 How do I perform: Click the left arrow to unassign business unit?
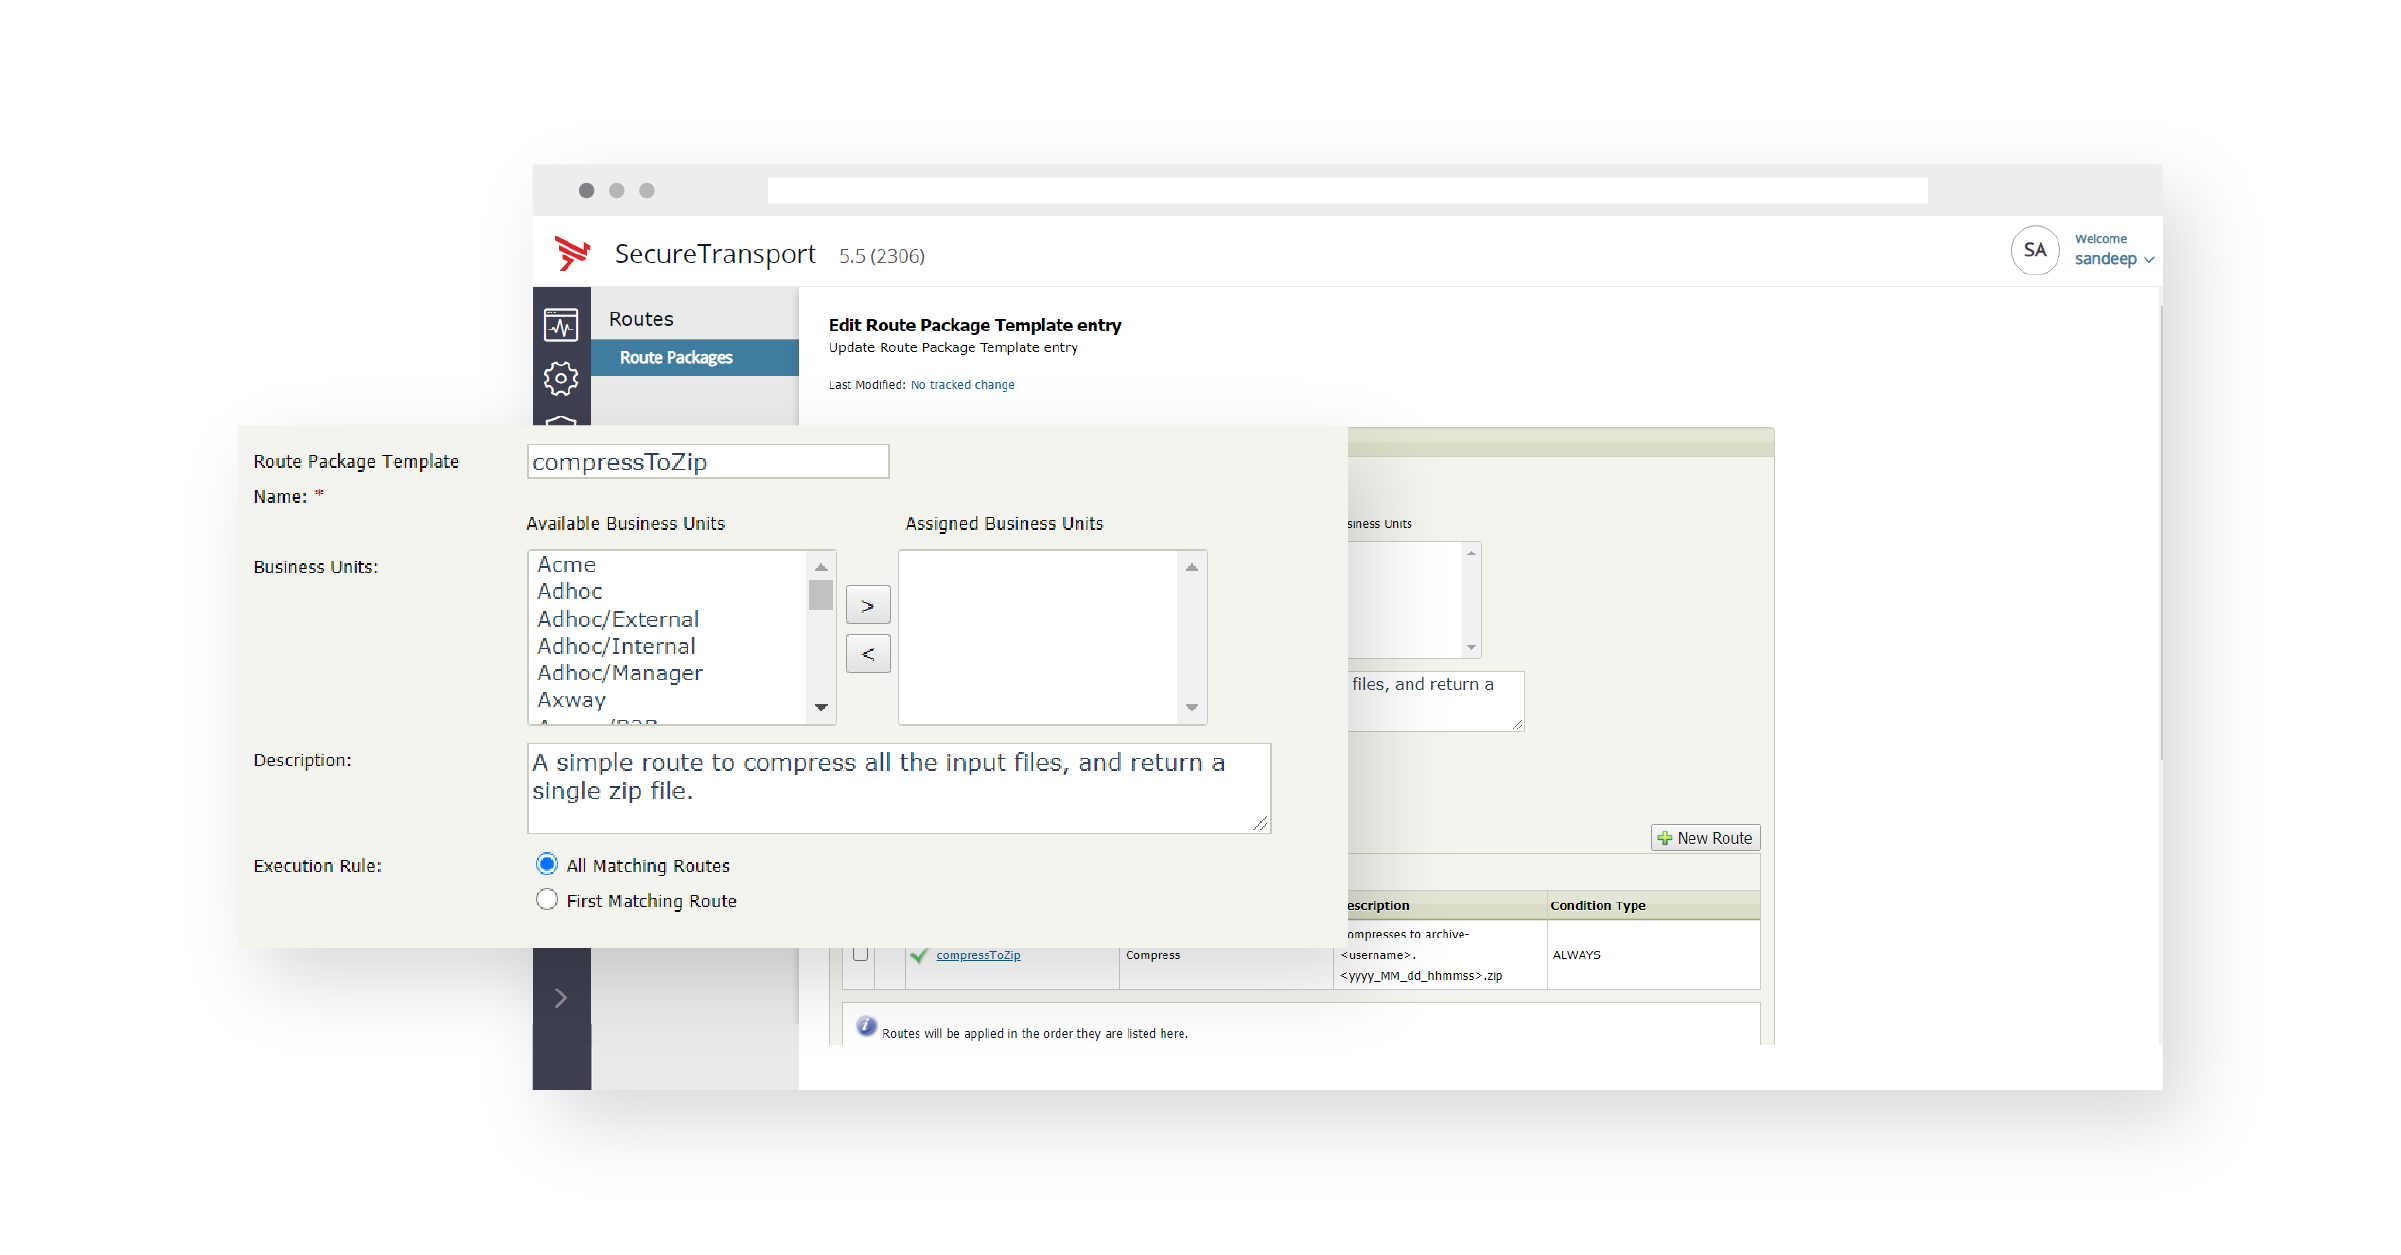(867, 653)
